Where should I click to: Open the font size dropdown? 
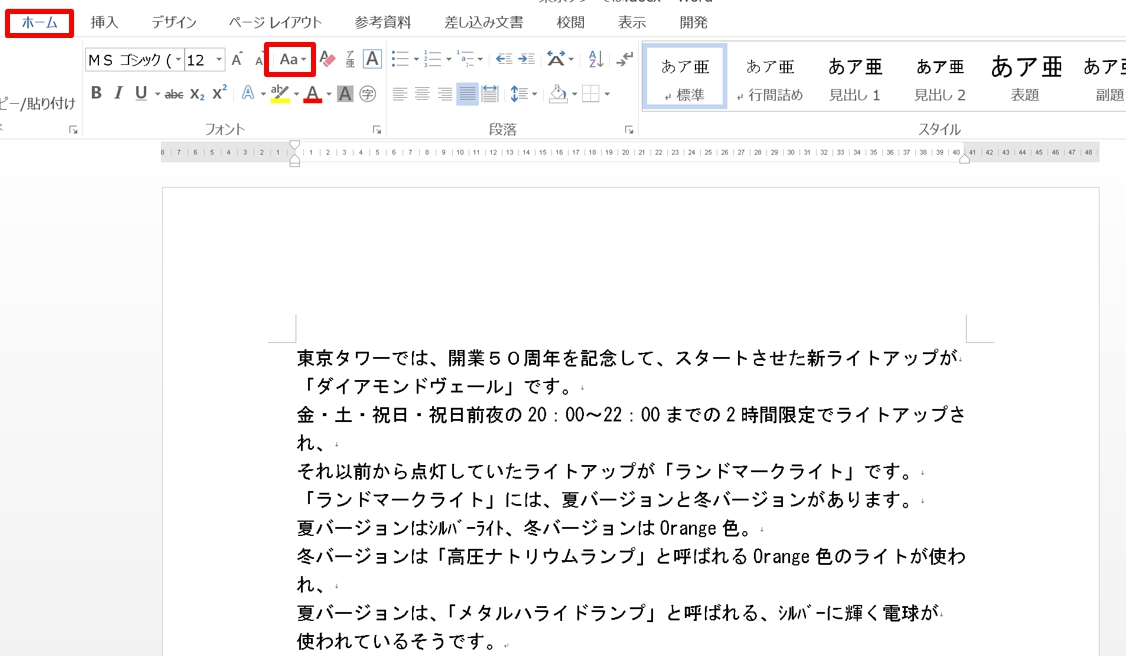(x=219, y=60)
